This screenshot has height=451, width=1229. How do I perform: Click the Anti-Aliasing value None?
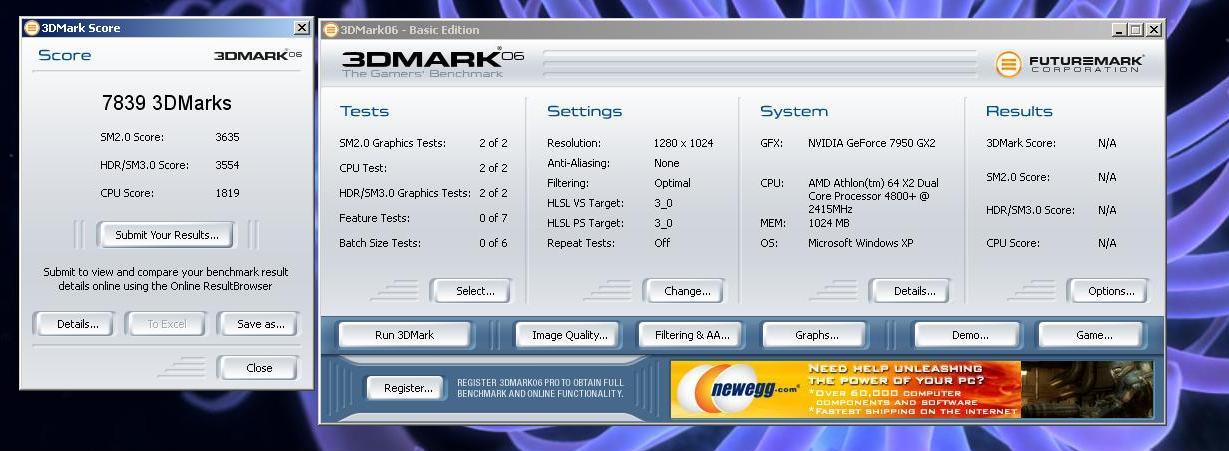[x=666, y=163]
